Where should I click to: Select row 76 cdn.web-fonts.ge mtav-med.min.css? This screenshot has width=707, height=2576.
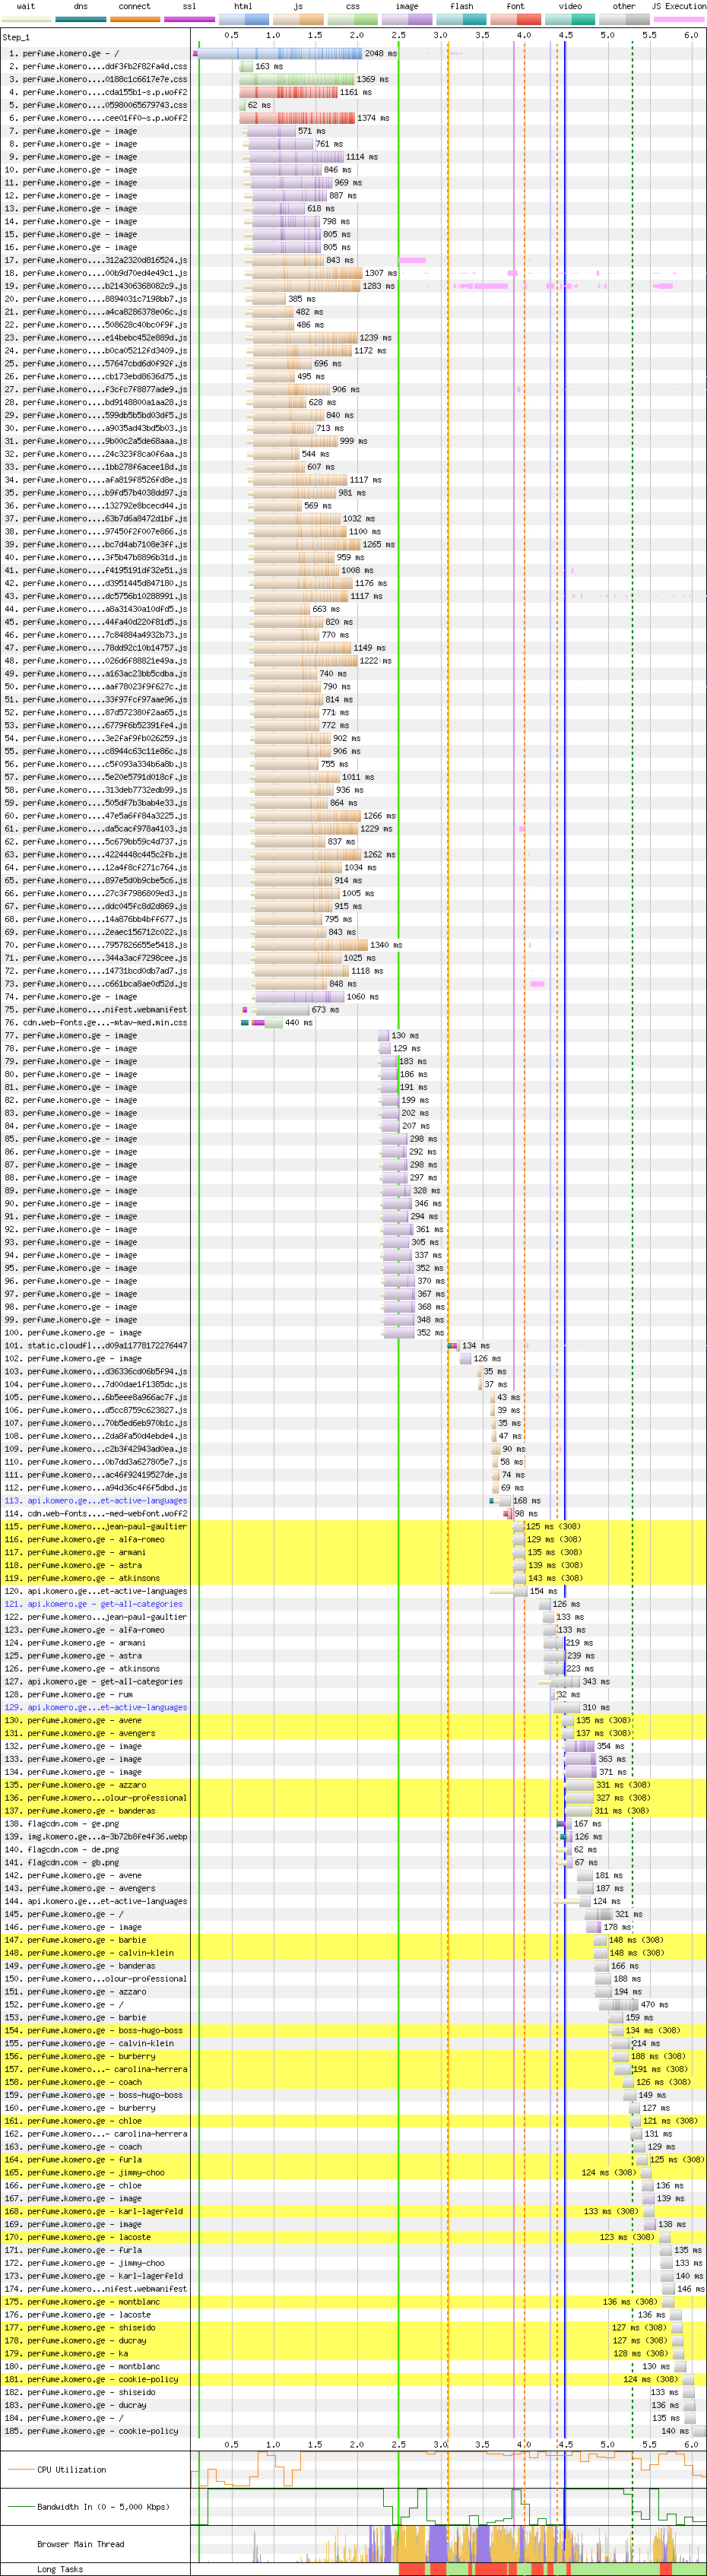point(95,1022)
